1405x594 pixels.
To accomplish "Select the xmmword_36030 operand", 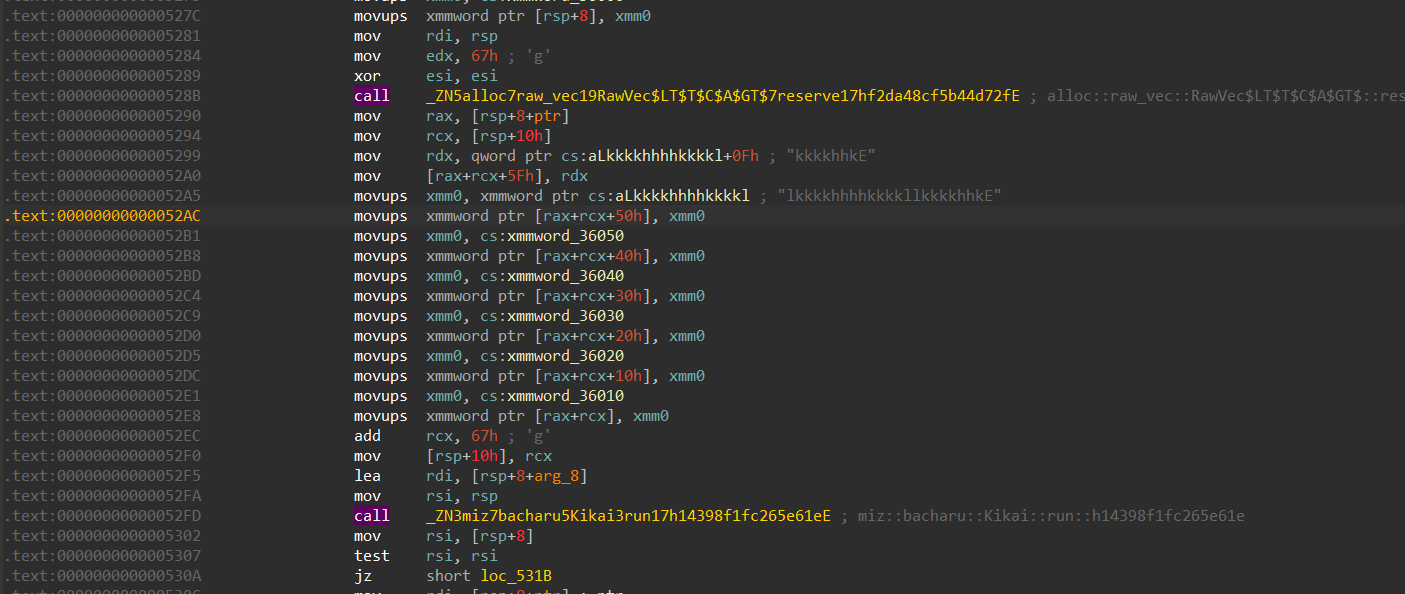I will click(x=566, y=316).
